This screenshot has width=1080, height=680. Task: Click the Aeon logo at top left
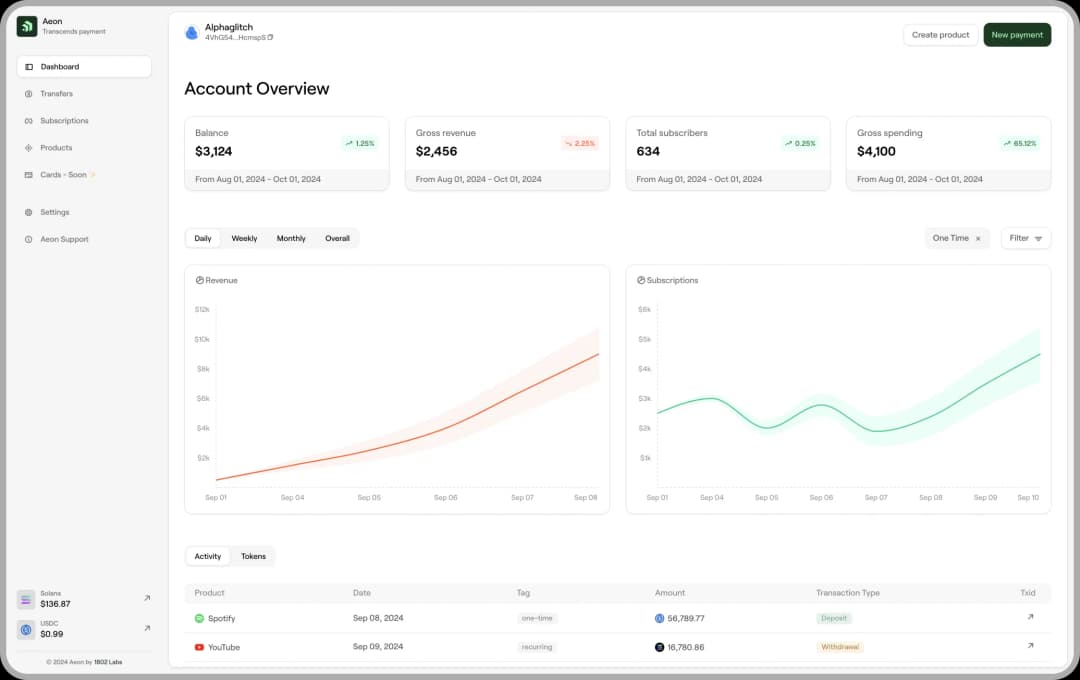(x=25, y=26)
